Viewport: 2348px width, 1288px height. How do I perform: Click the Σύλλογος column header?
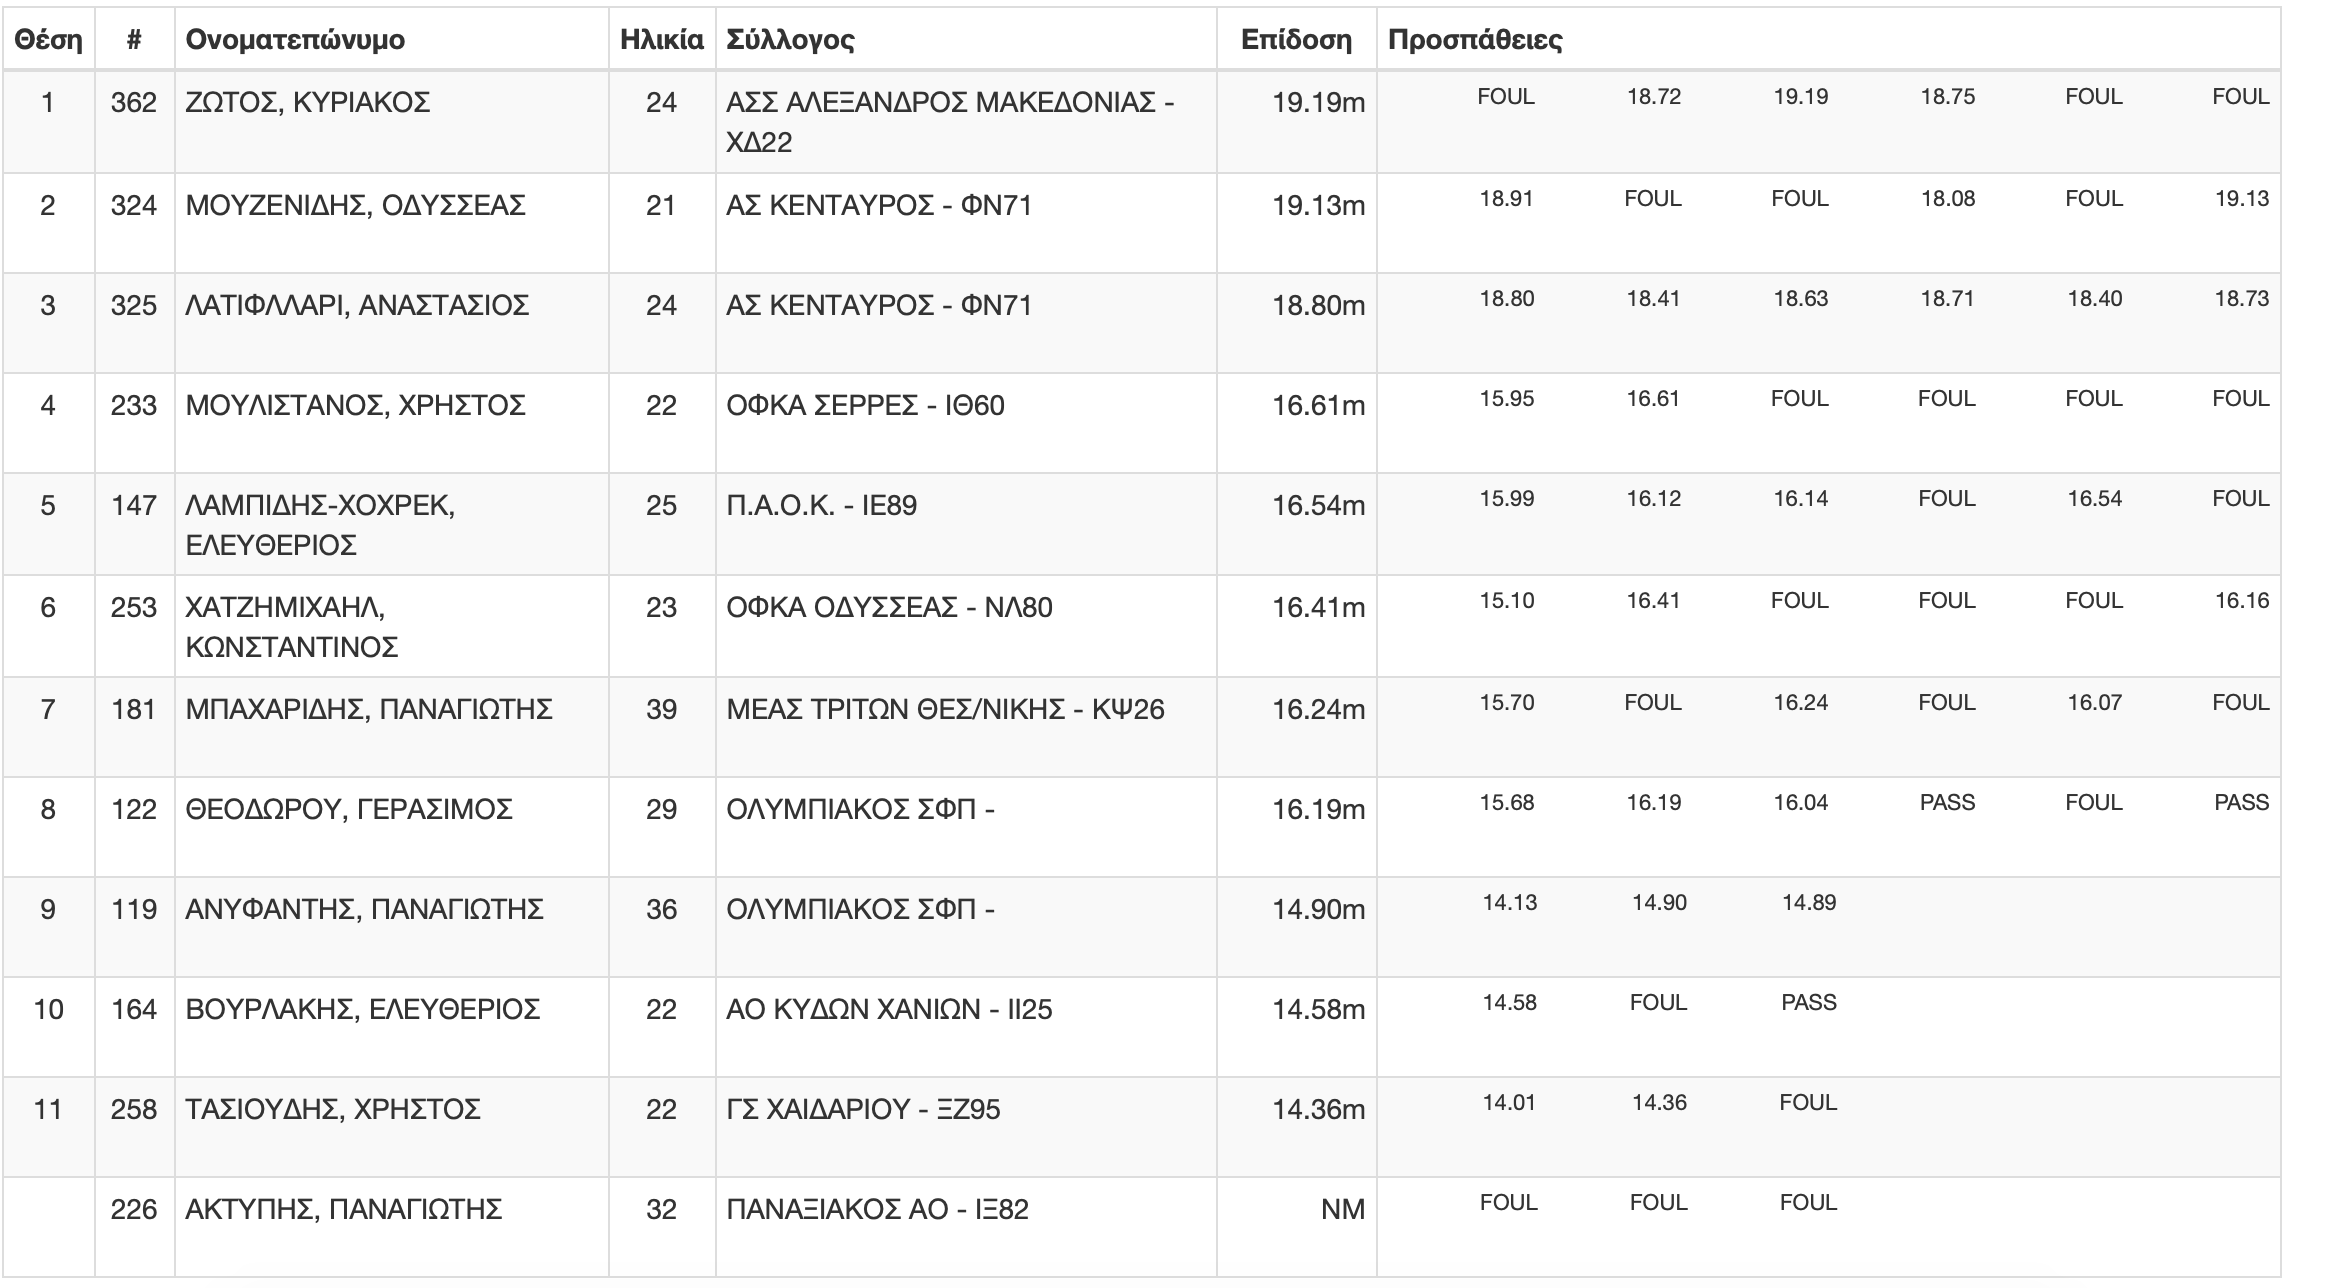[790, 40]
